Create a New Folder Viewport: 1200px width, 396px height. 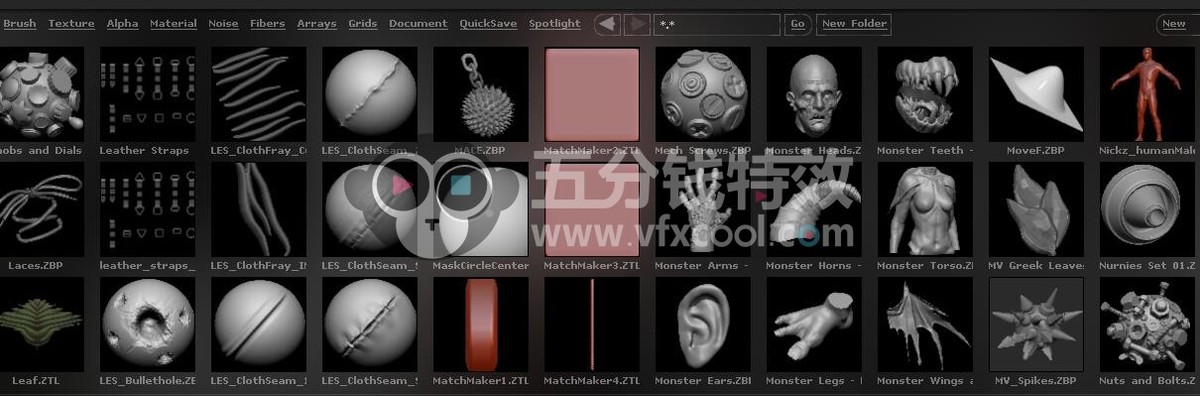pyautogui.click(x=854, y=24)
